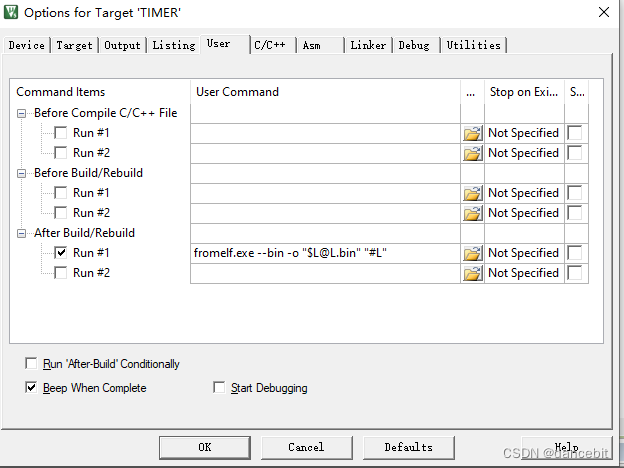Viewport: 624px width, 468px height.
Task: Go to the Utilities tab
Action: [474, 45]
